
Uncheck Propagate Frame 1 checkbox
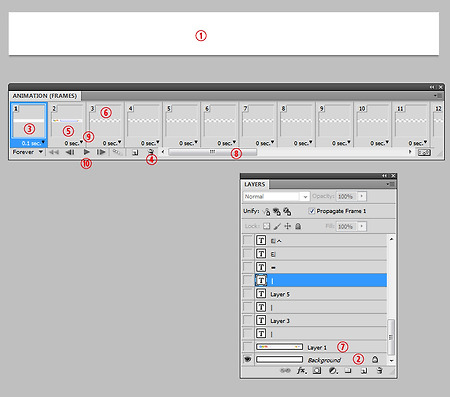(x=312, y=211)
